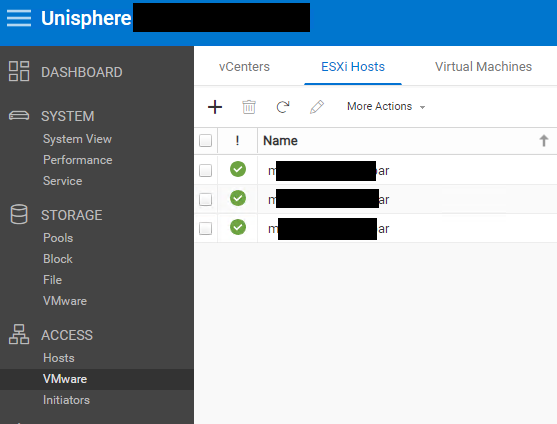Screen dimensions: 557x424
Task: Click the Dashboard grid icon
Action: tap(19, 71)
